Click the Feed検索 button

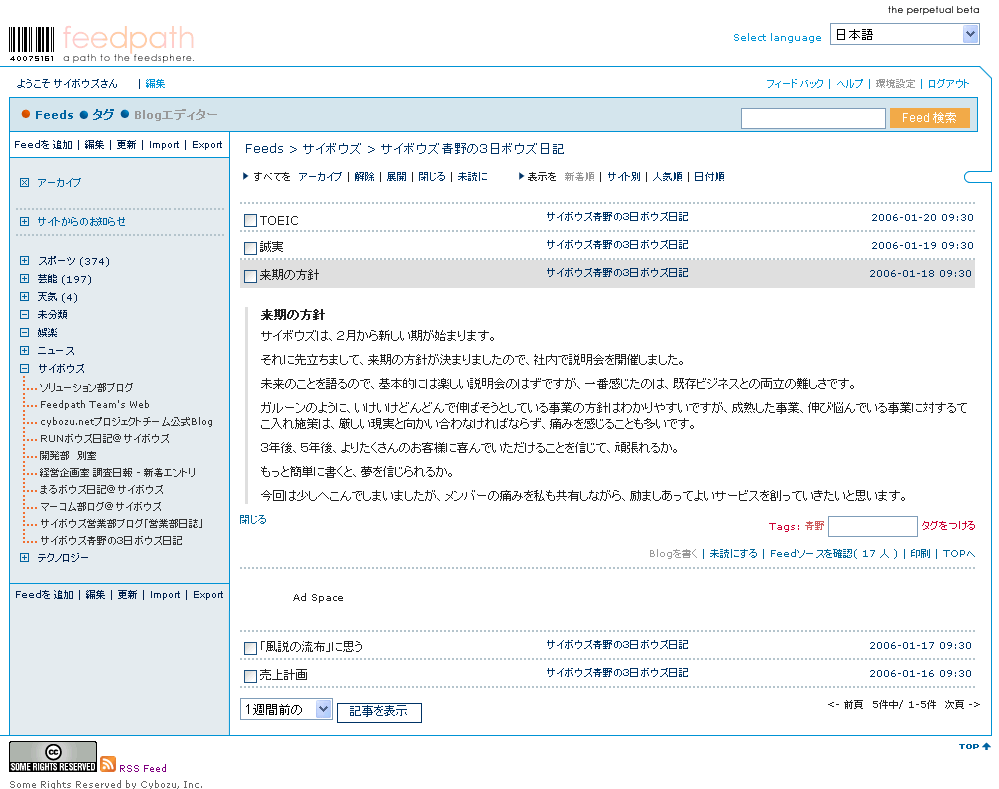click(x=930, y=118)
